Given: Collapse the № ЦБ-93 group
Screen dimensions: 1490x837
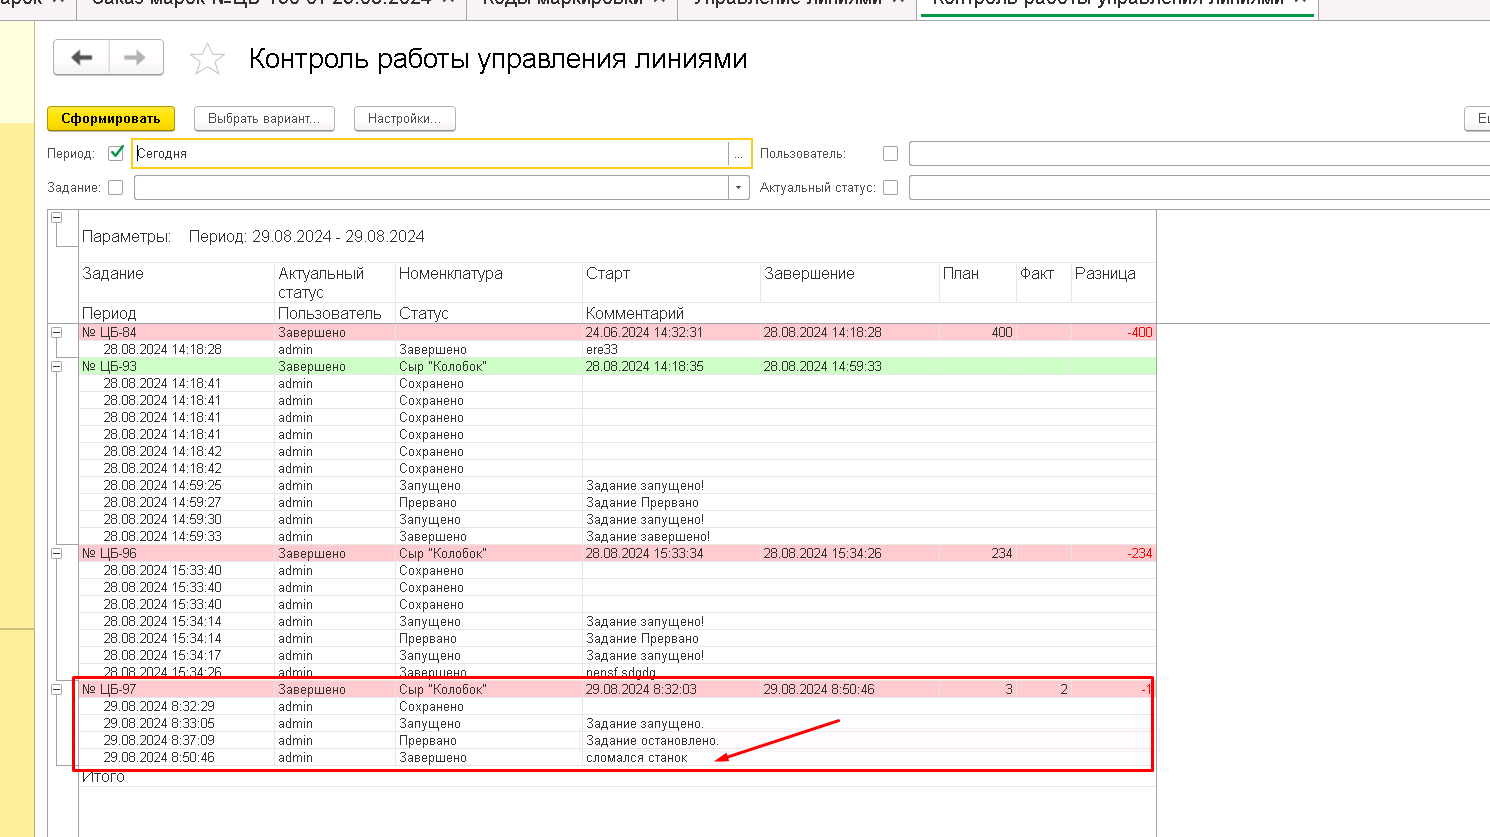Looking at the screenshot, I should [57, 366].
